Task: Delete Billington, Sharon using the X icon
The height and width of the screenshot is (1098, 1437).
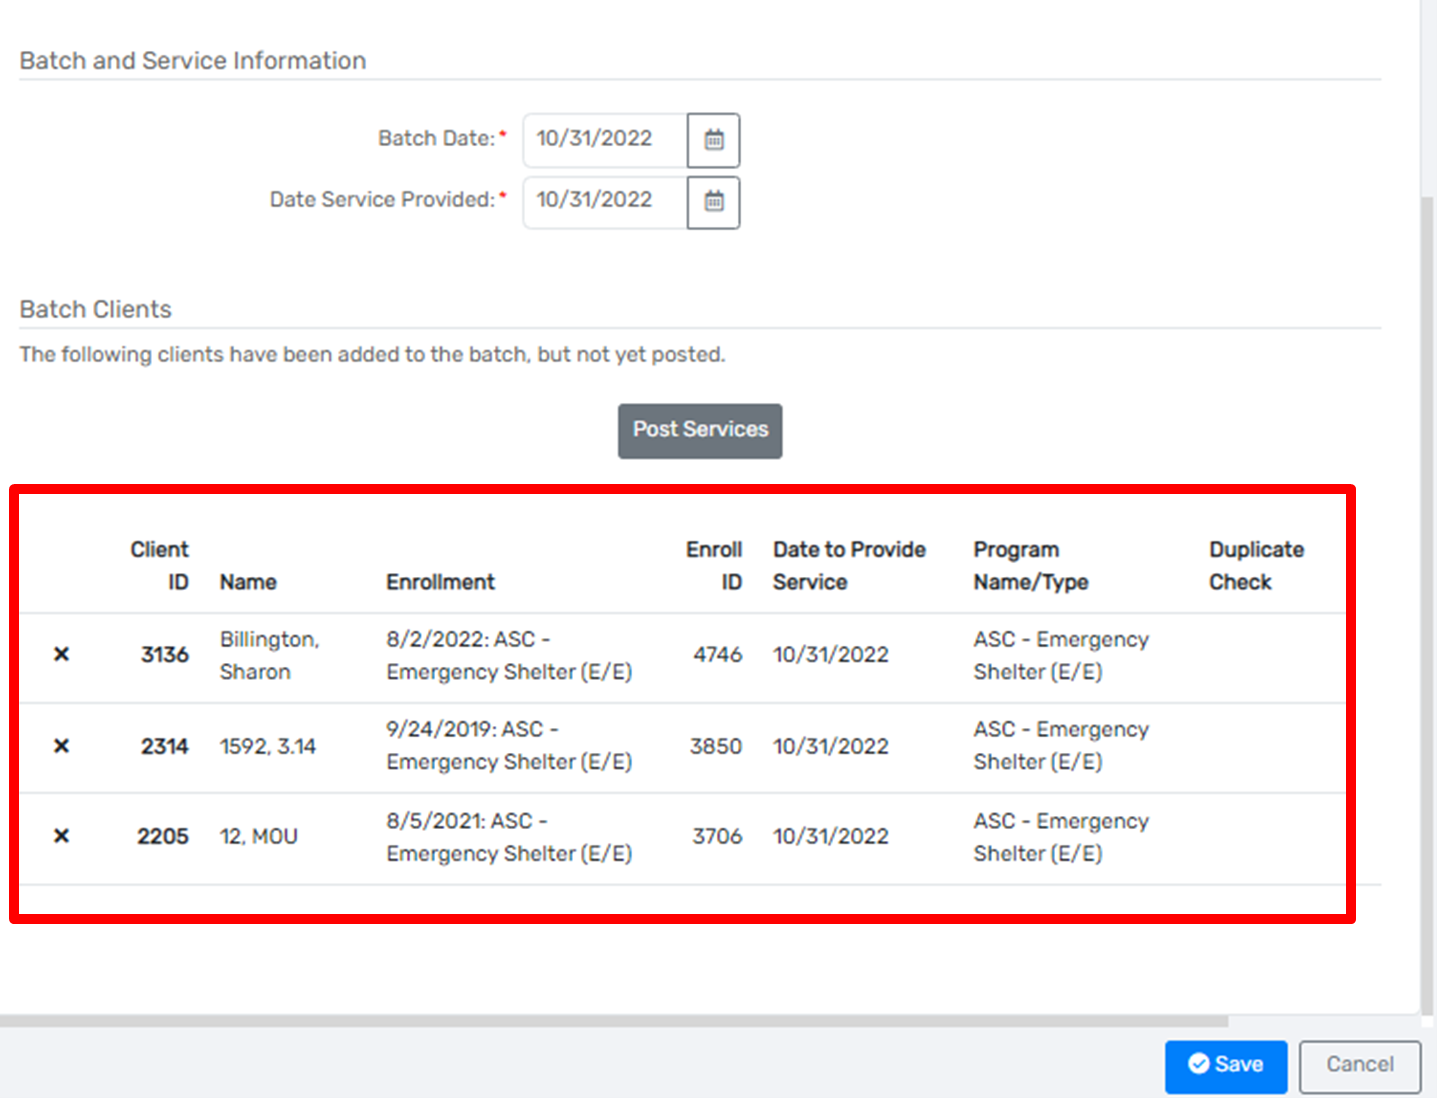Action: click(x=61, y=655)
